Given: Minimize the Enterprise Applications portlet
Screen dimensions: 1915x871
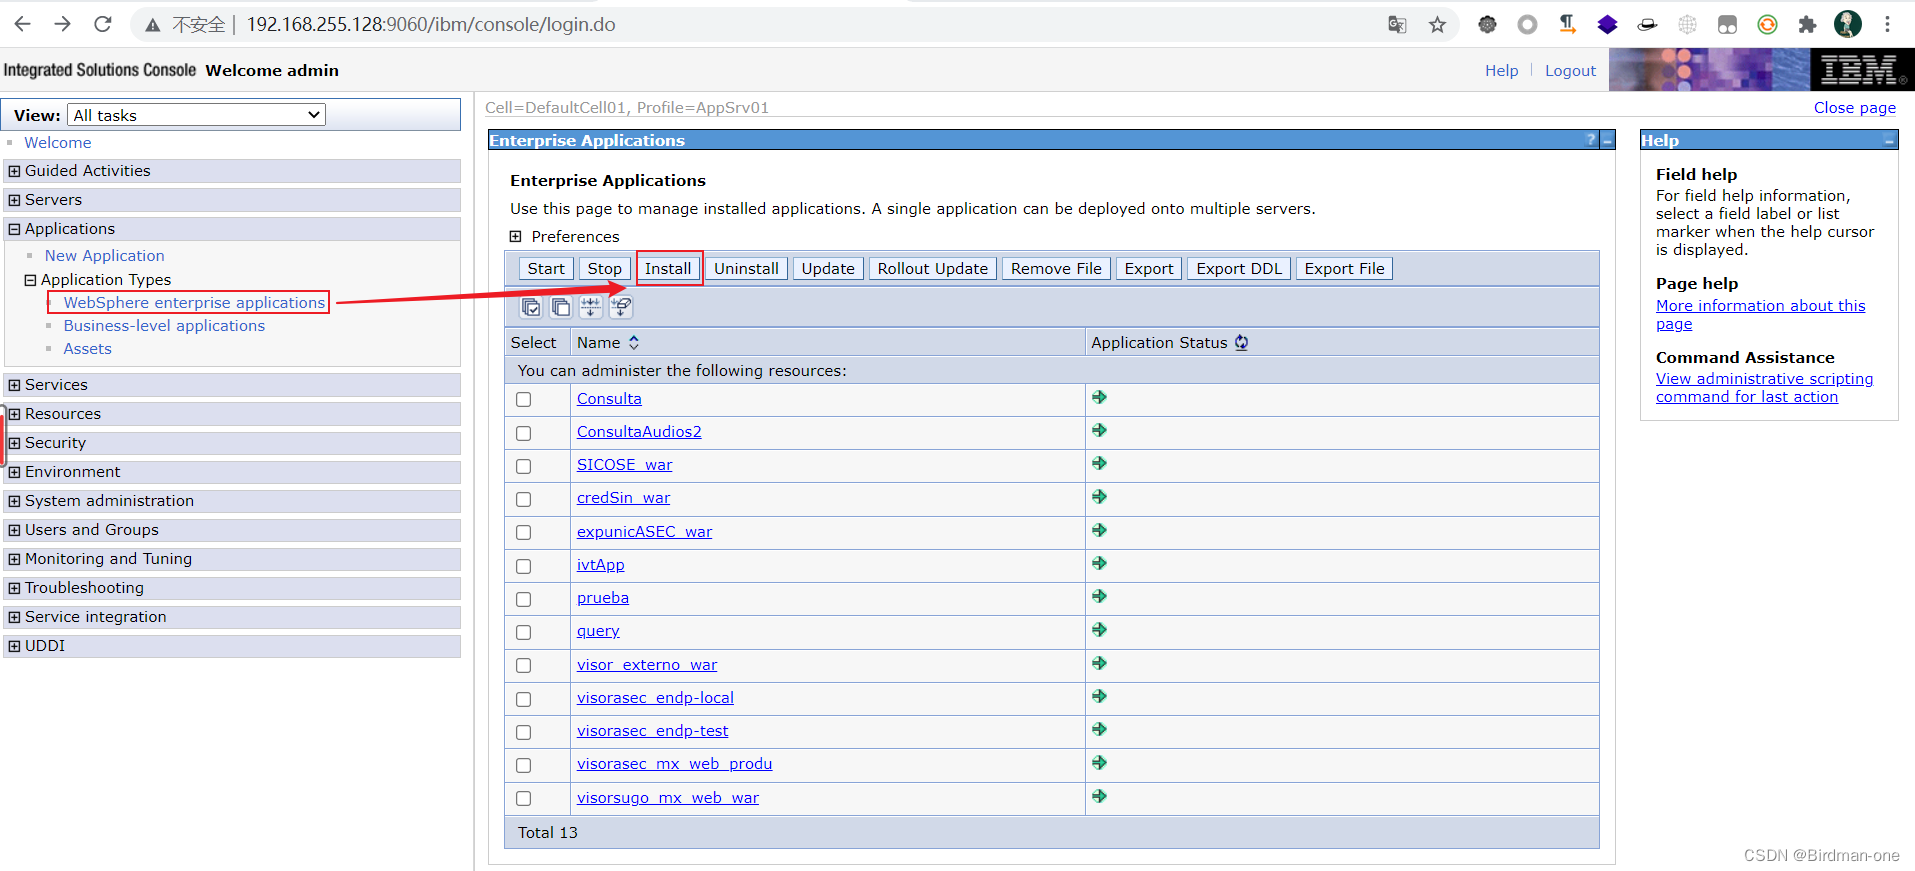Looking at the screenshot, I should (1607, 140).
